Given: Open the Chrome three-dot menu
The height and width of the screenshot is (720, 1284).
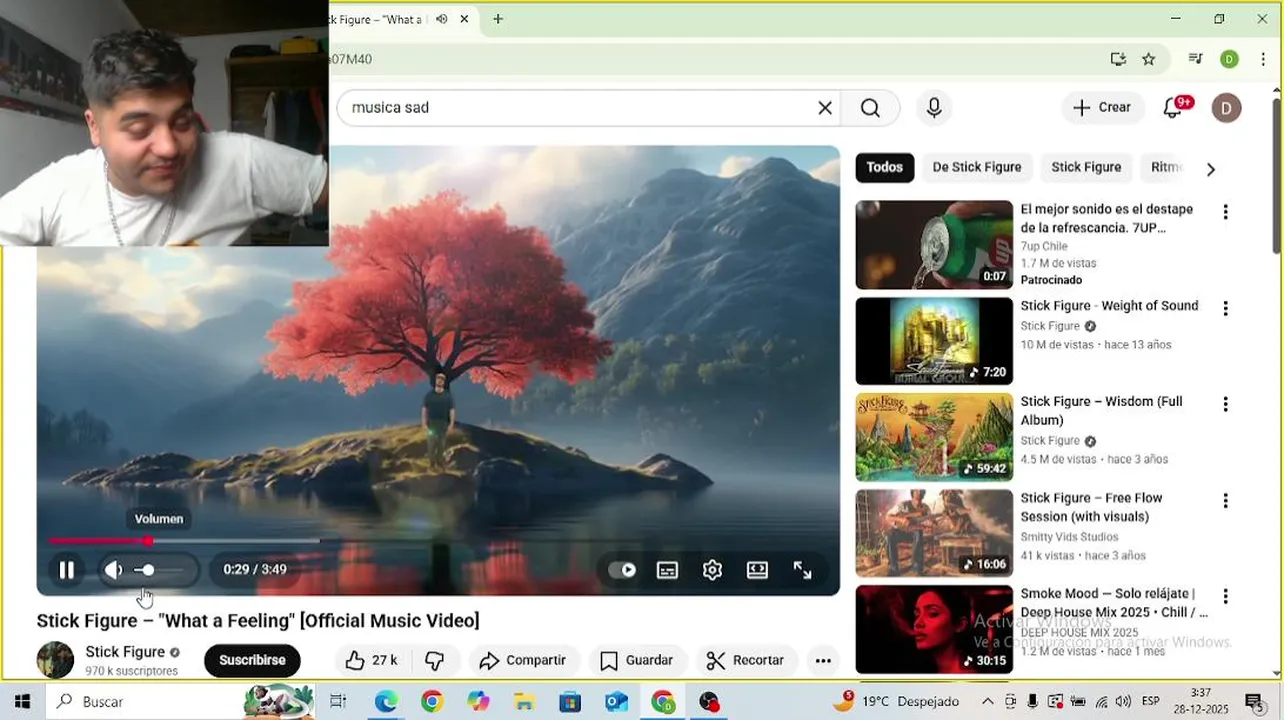Looking at the screenshot, I should [1263, 59].
